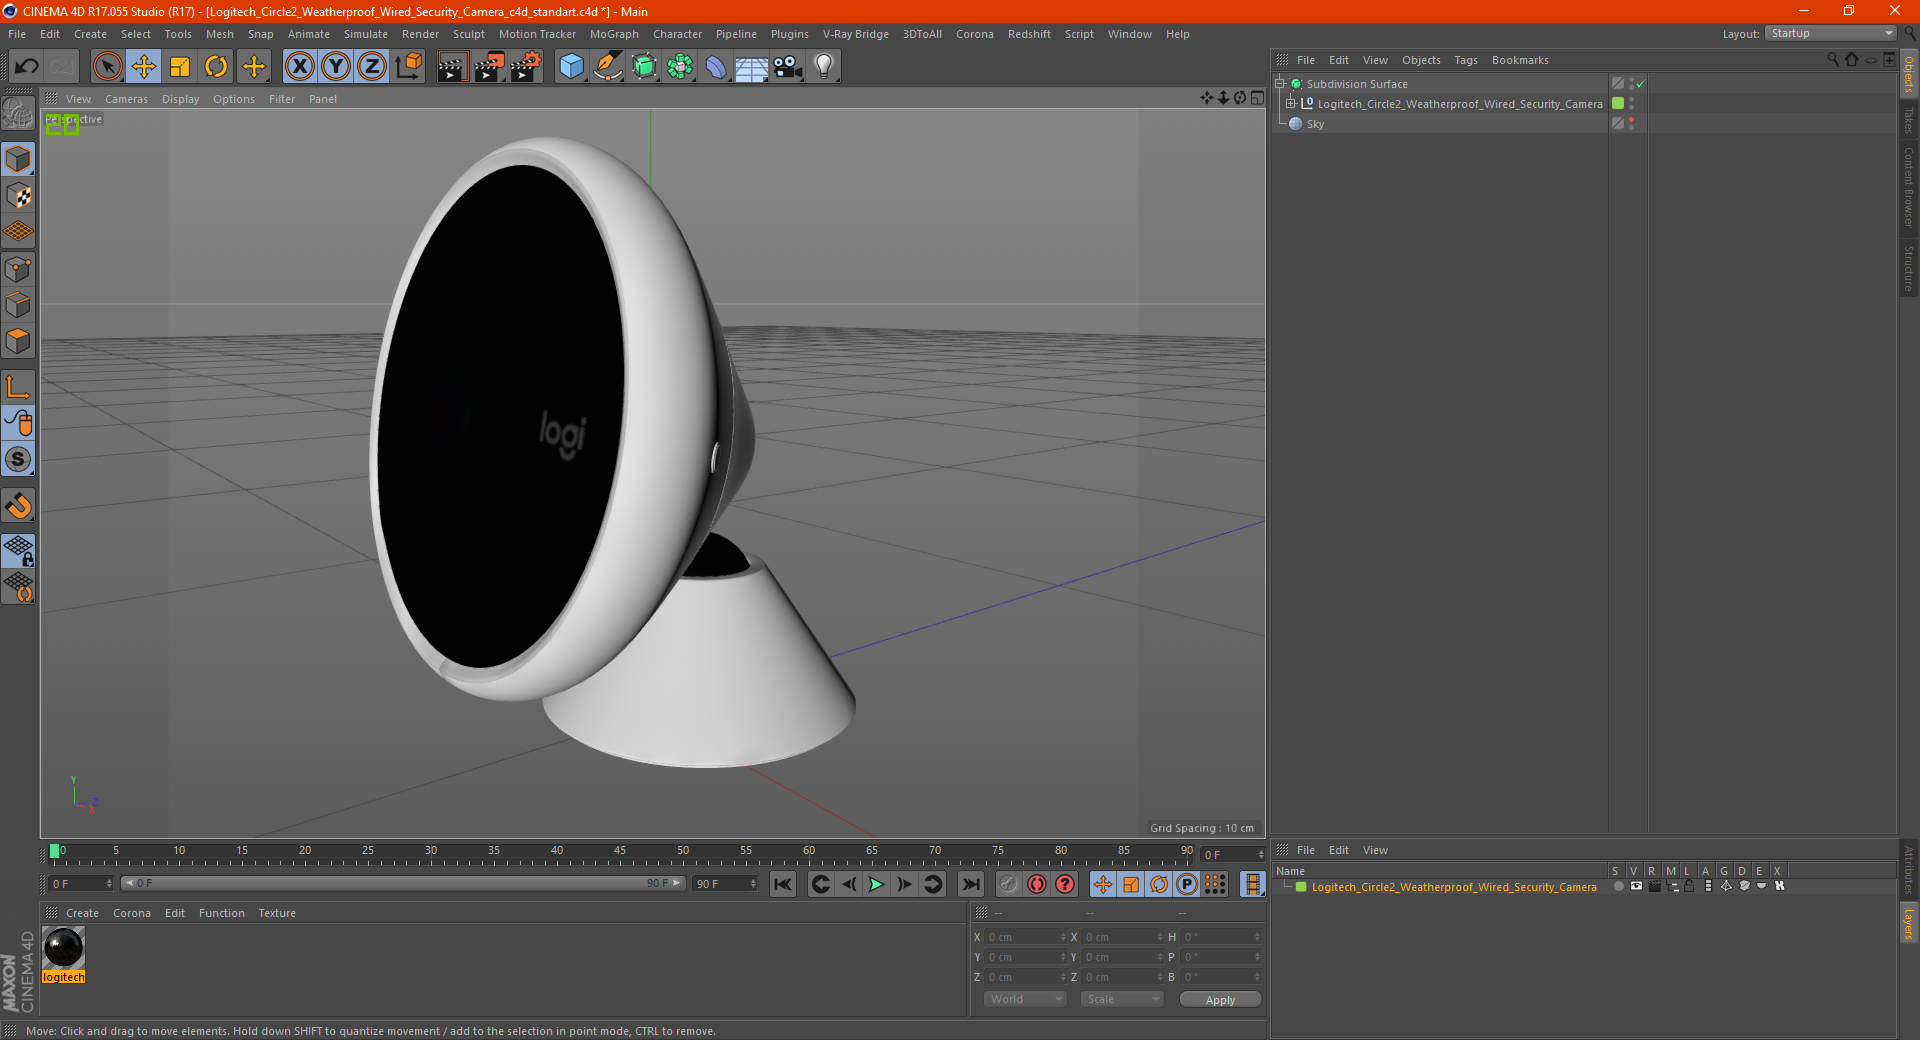The image size is (1920, 1040).
Task: Toggle the Subdivision Surface enable checkmark
Action: (x=1641, y=84)
